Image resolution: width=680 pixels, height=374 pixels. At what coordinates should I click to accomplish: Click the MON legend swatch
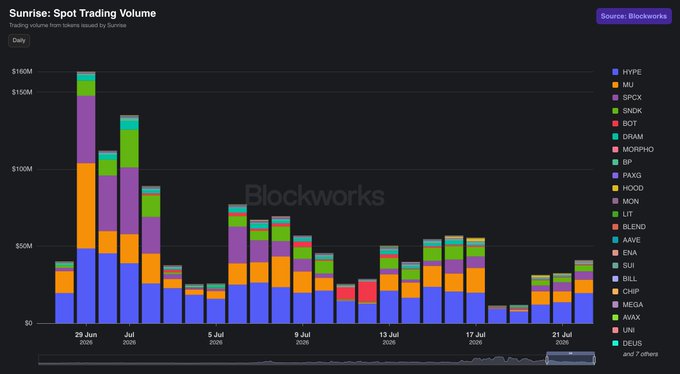(x=615, y=201)
